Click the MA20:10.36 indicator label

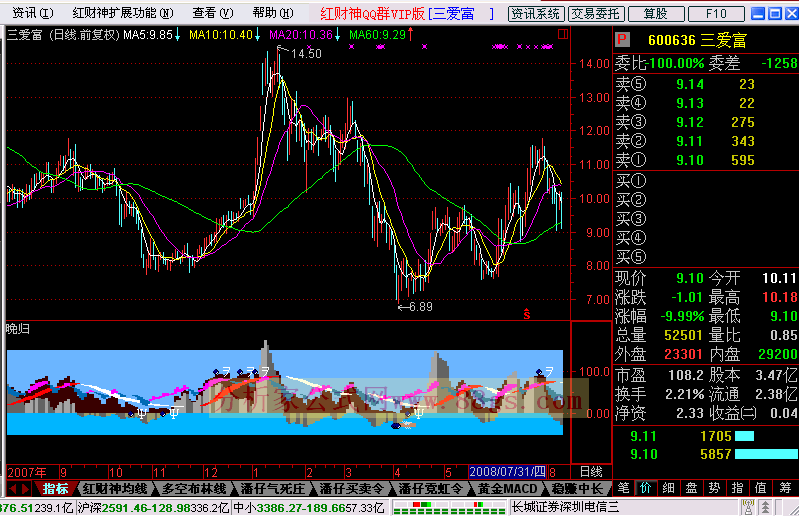(x=305, y=35)
